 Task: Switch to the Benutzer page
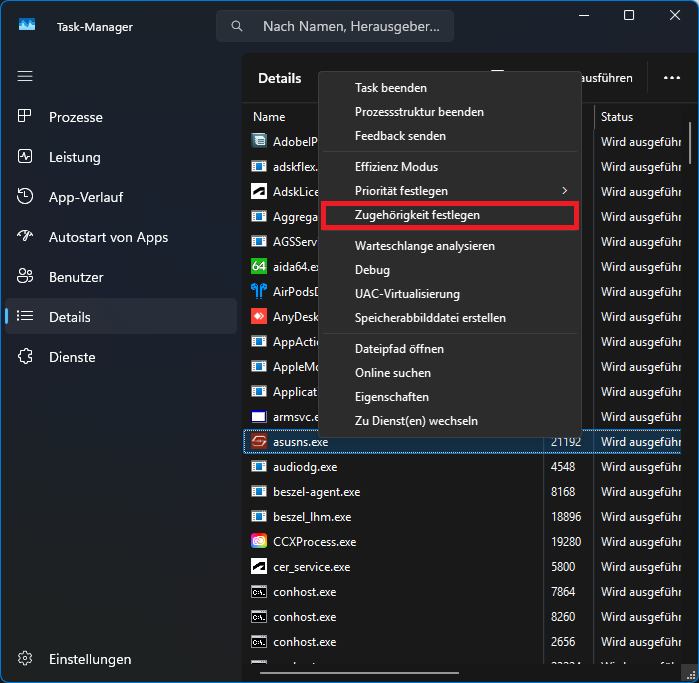pos(76,277)
